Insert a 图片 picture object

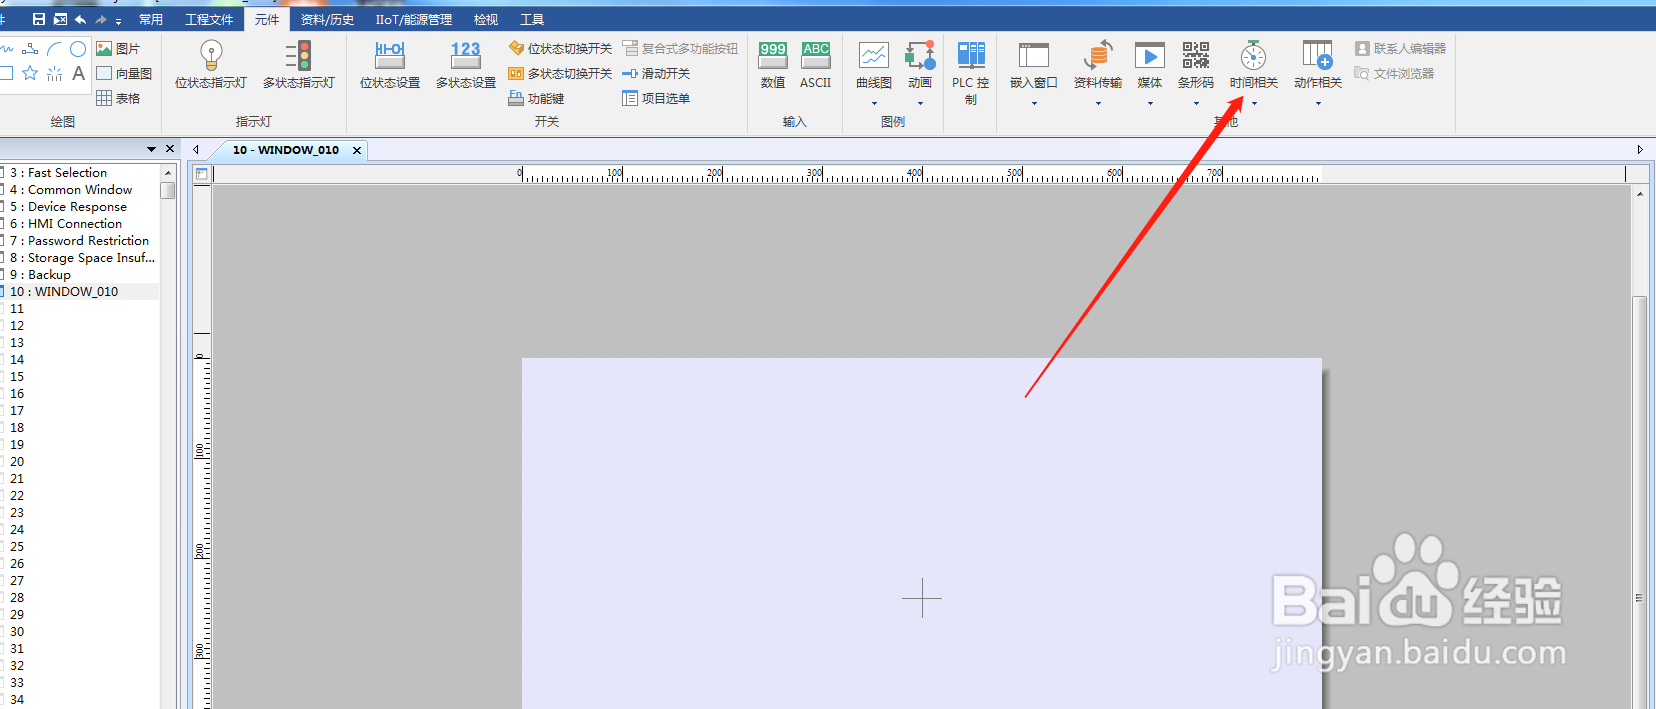118,48
